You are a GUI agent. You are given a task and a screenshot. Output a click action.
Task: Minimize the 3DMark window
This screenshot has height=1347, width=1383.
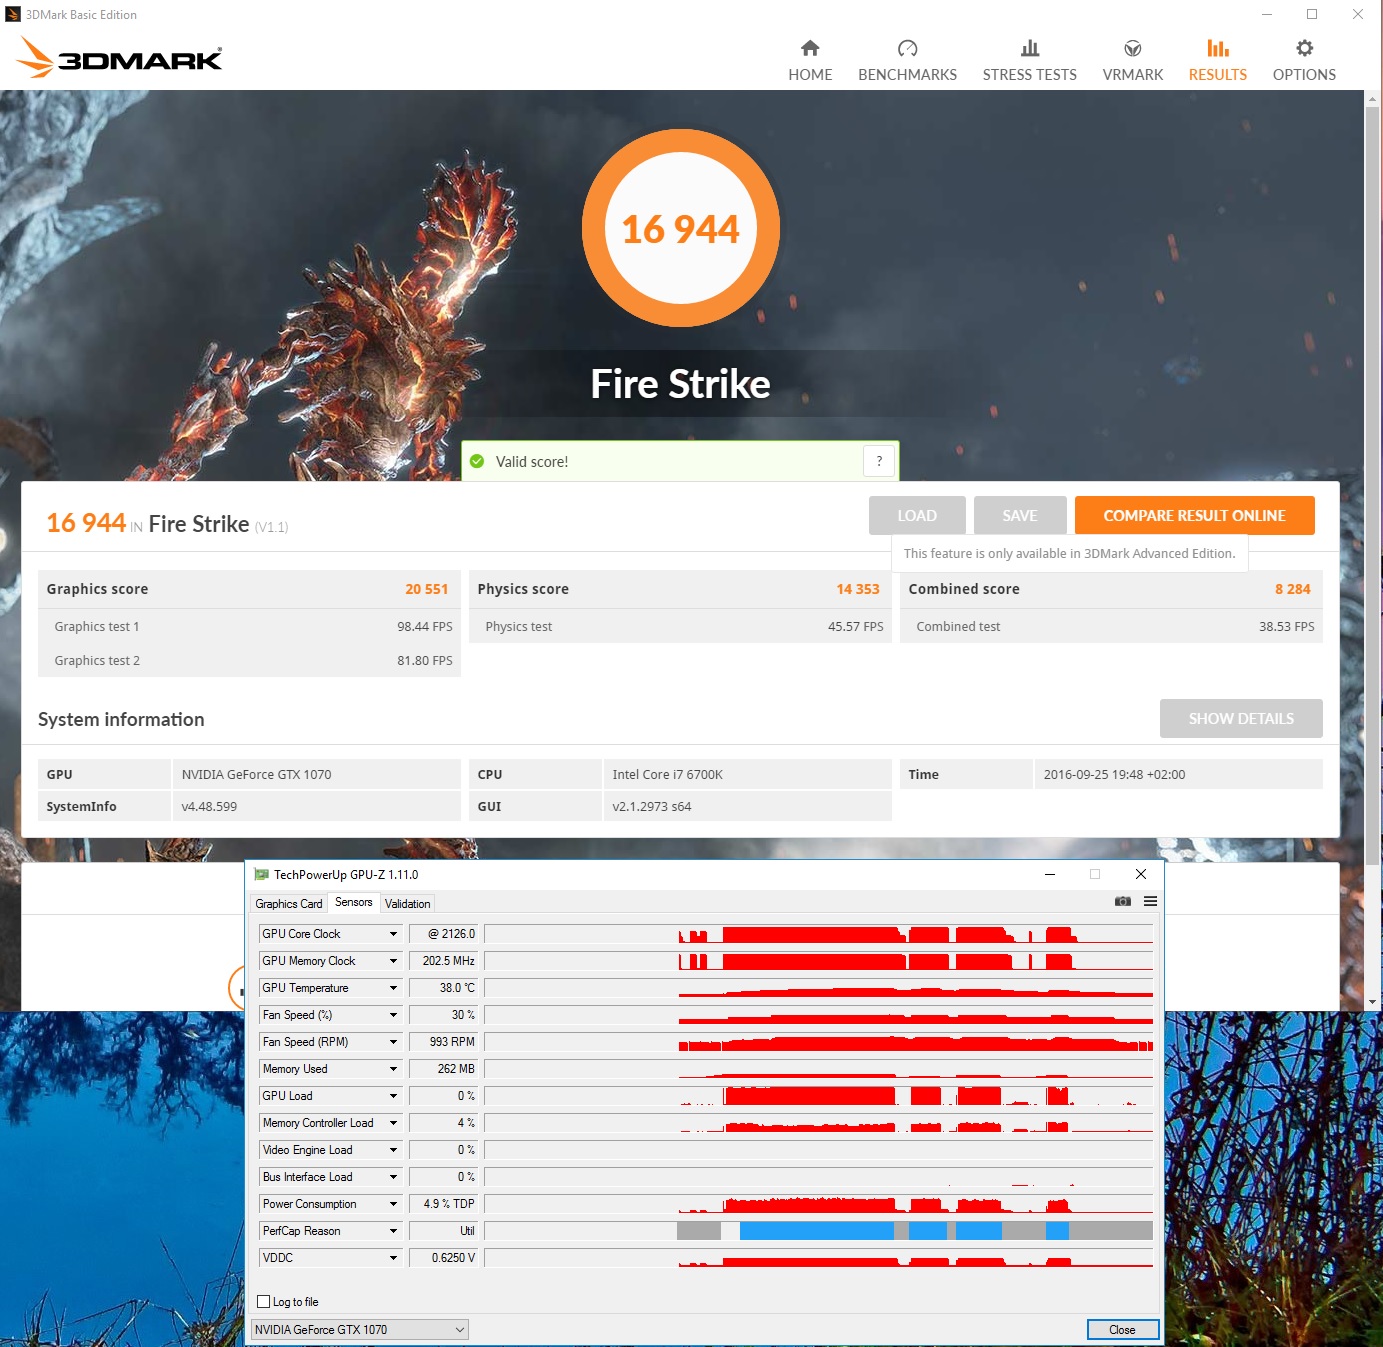(1267, 14)
